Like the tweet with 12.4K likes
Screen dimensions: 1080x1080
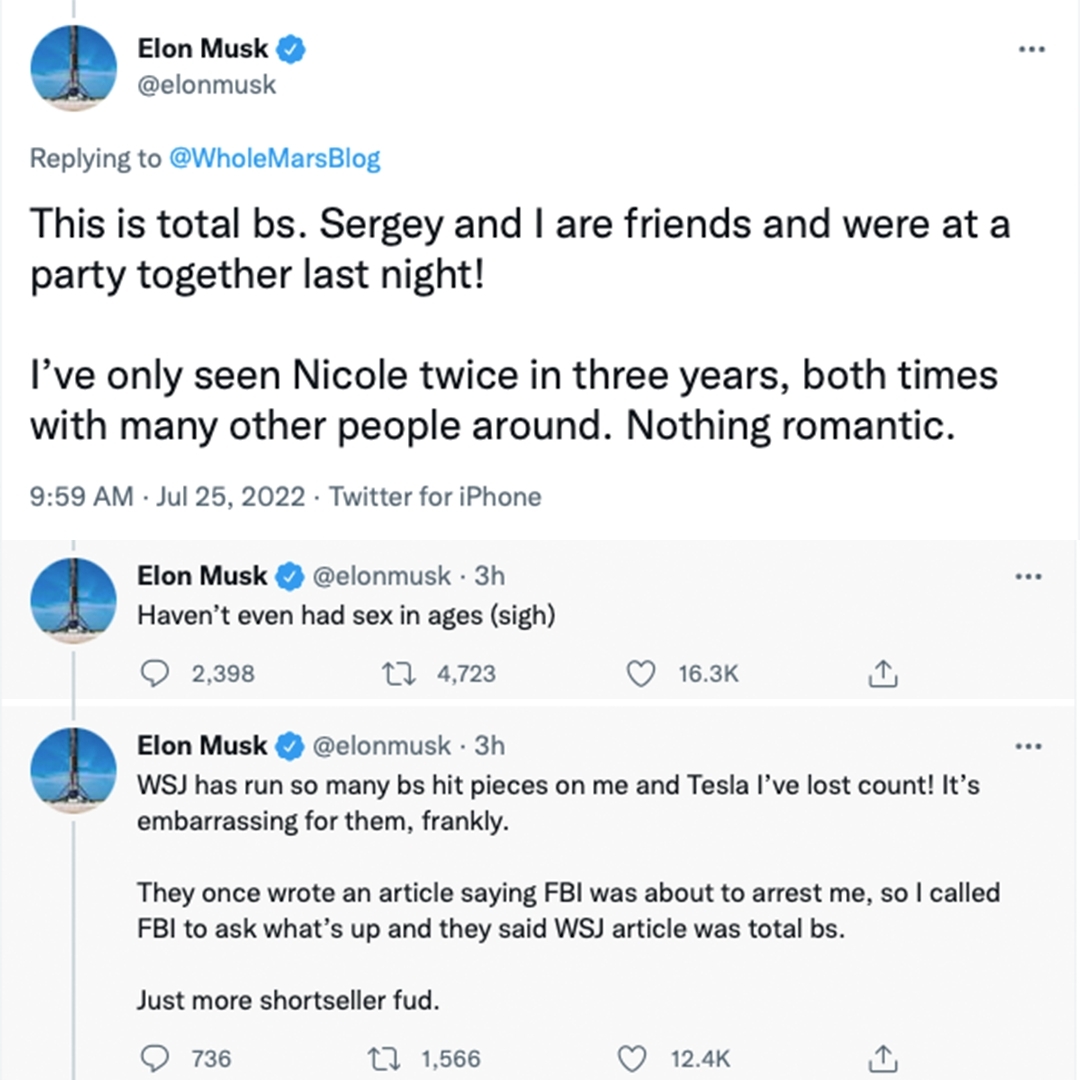pos(632,1058)
